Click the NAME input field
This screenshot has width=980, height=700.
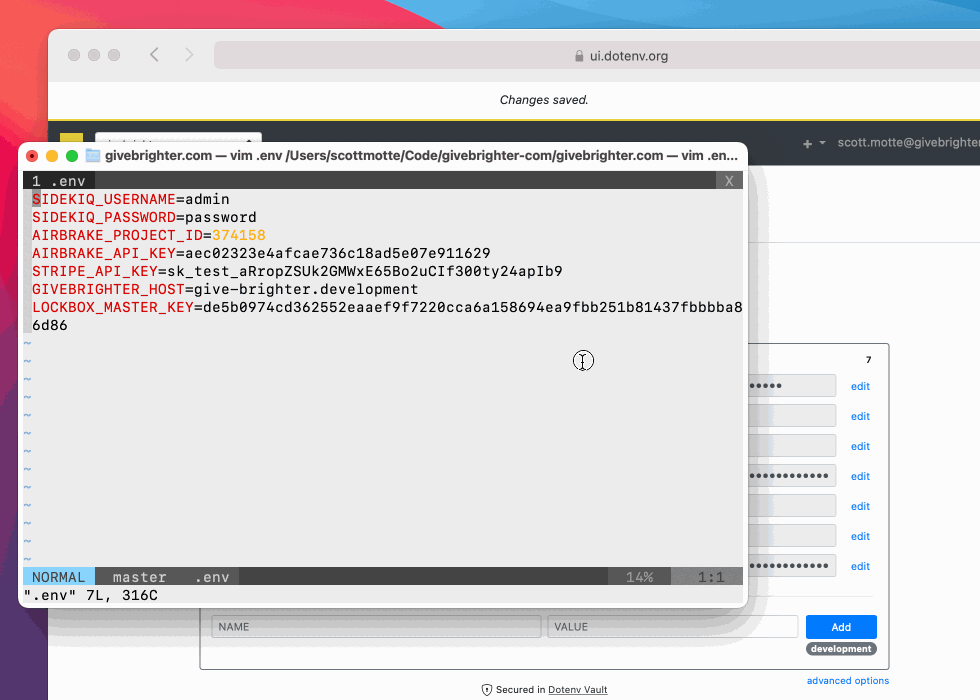point(376,626)
